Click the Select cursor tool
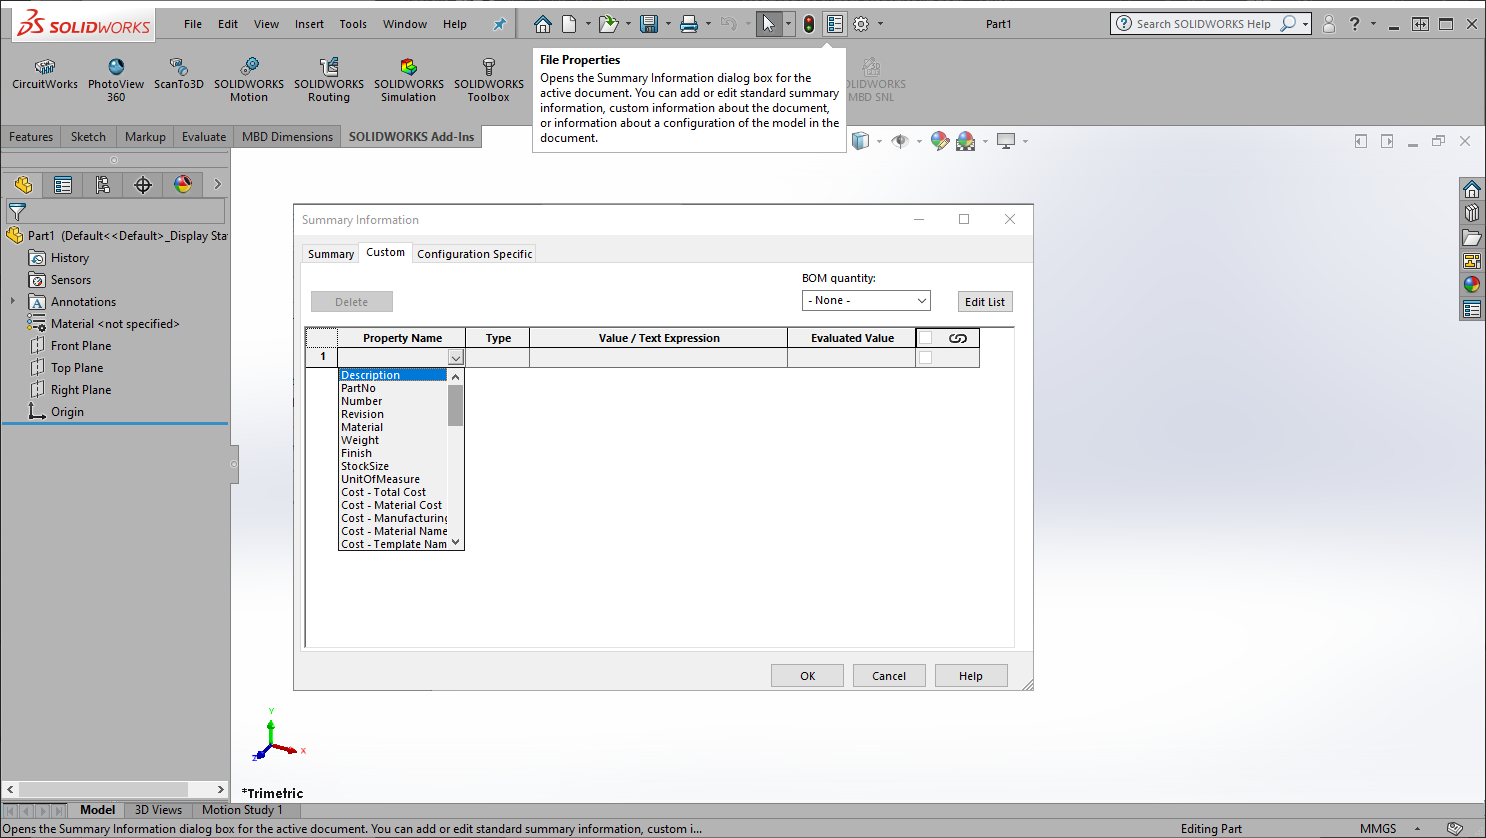Screen dimensions: 1486x838 [x=768, y=24]
